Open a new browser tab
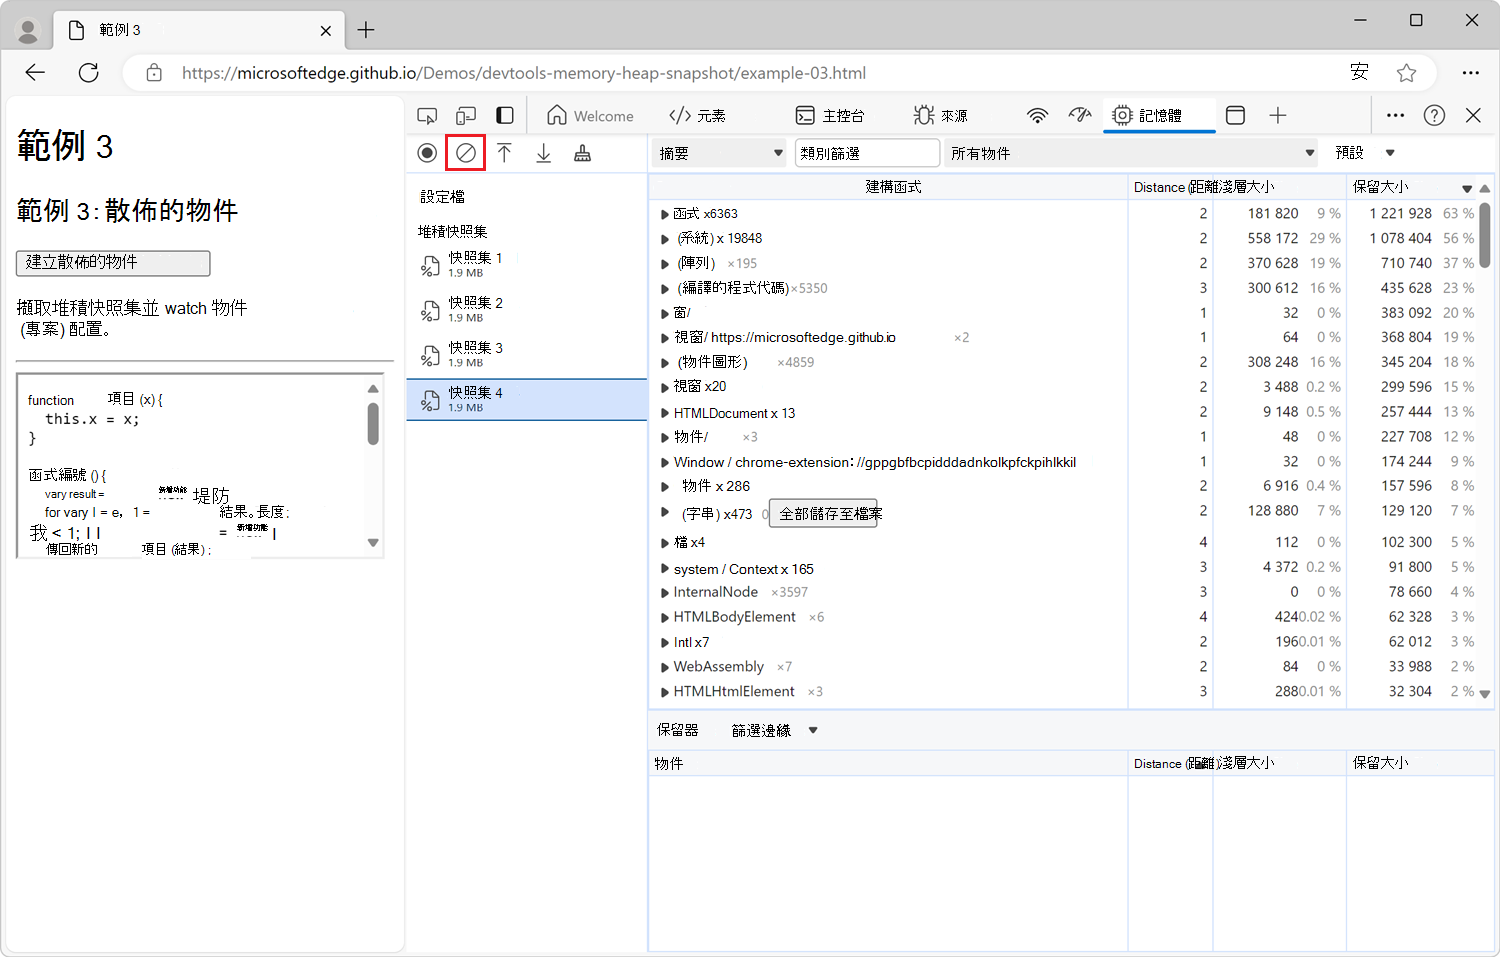Screen dimensions: 1500x957 [366, 30]
